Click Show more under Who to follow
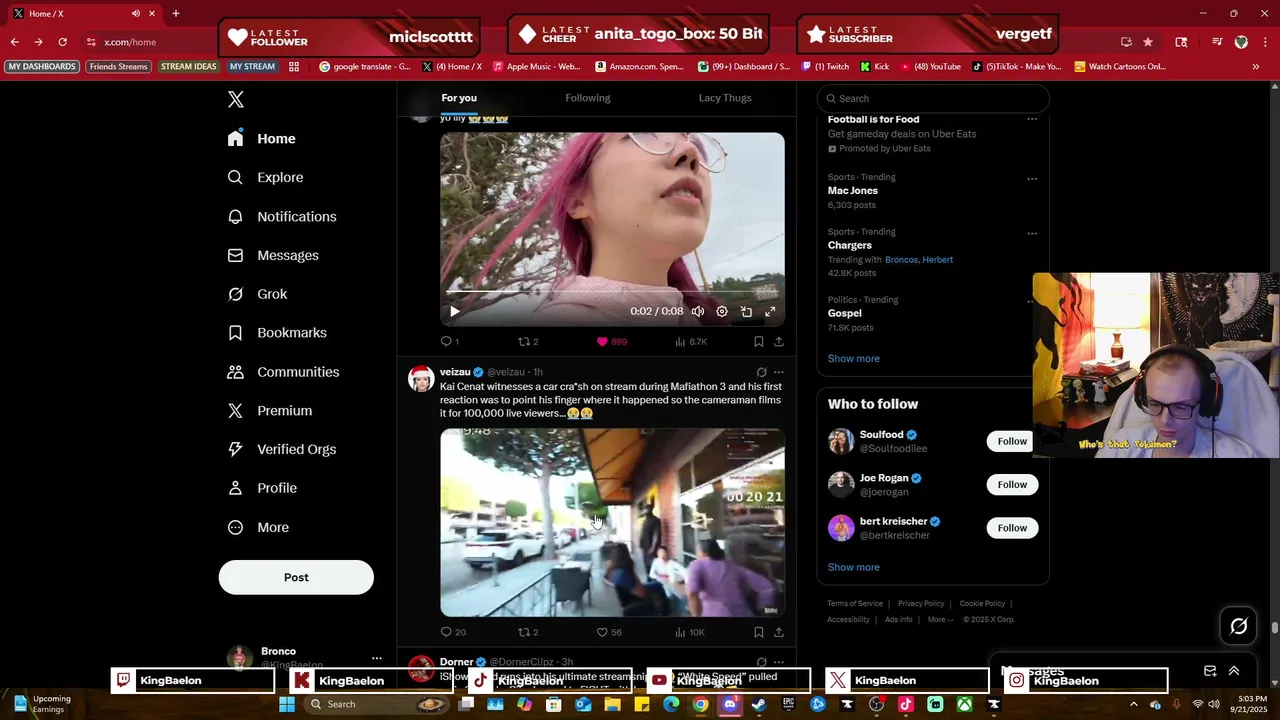This screenshot has width=1280, height=720. pos(854,567)
